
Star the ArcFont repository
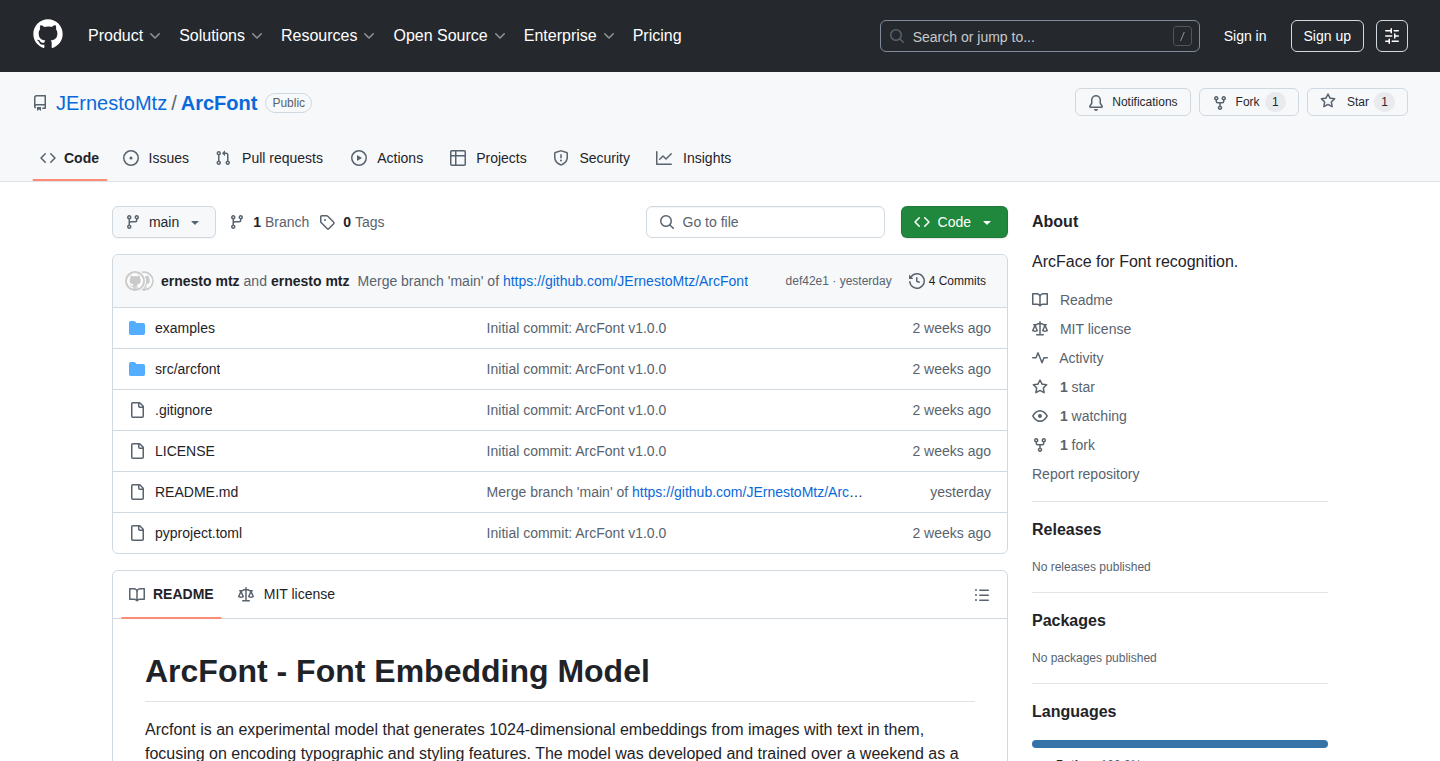pyautogui.click(x=1357, y=102)
